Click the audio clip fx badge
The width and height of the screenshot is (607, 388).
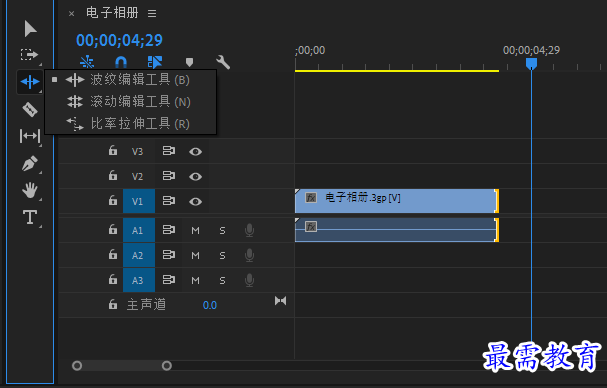pos(311,226)
